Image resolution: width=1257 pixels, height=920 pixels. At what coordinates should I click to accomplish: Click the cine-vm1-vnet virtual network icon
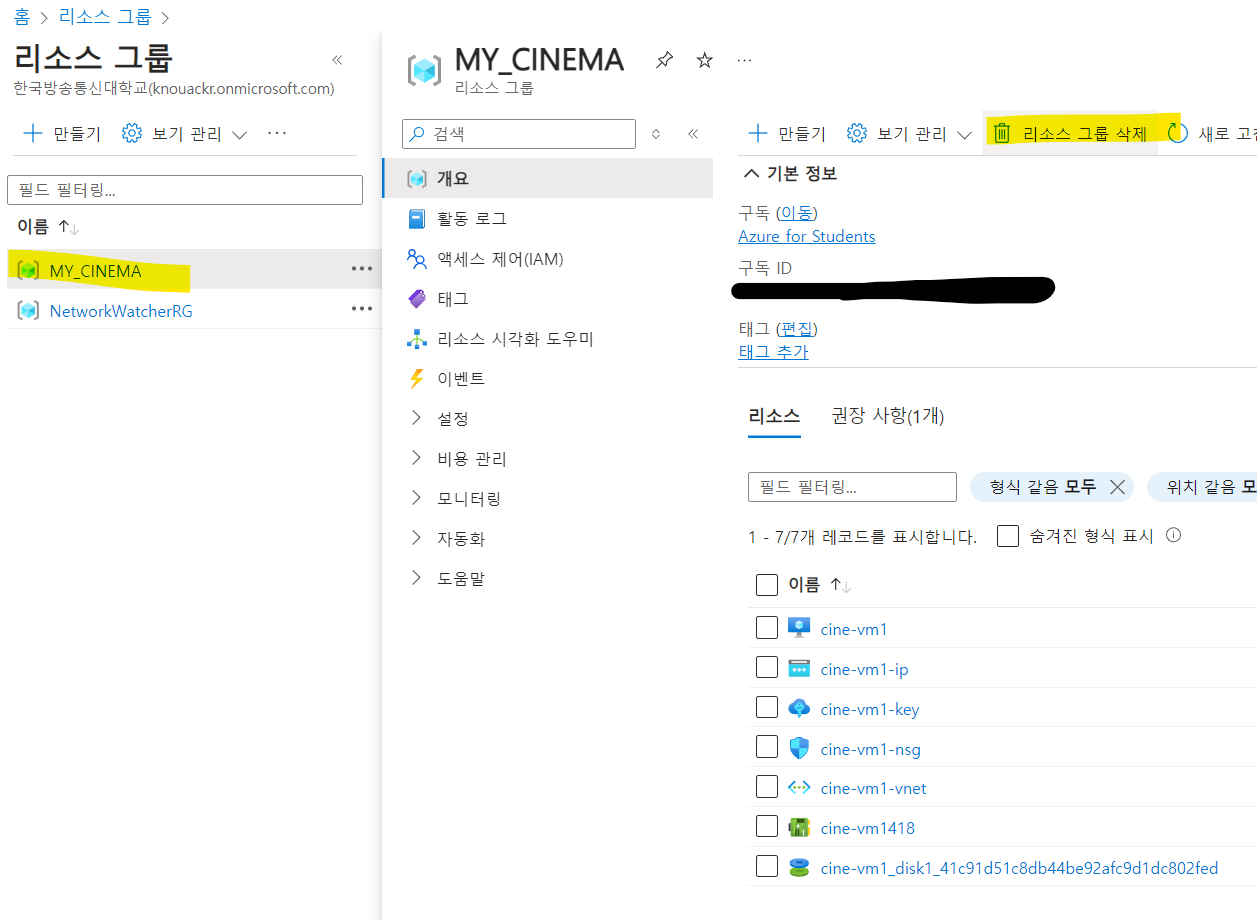[x=798, y=788]
